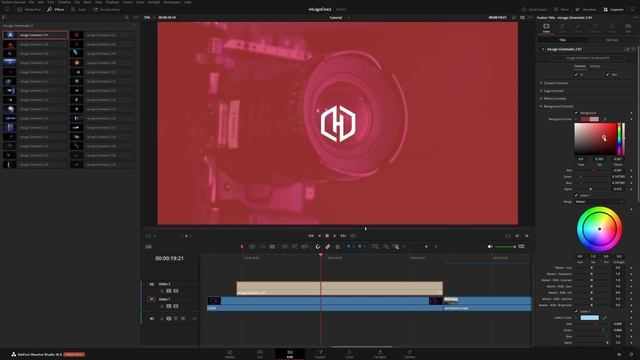Click the Timeline View Options icon

(149, 247)
